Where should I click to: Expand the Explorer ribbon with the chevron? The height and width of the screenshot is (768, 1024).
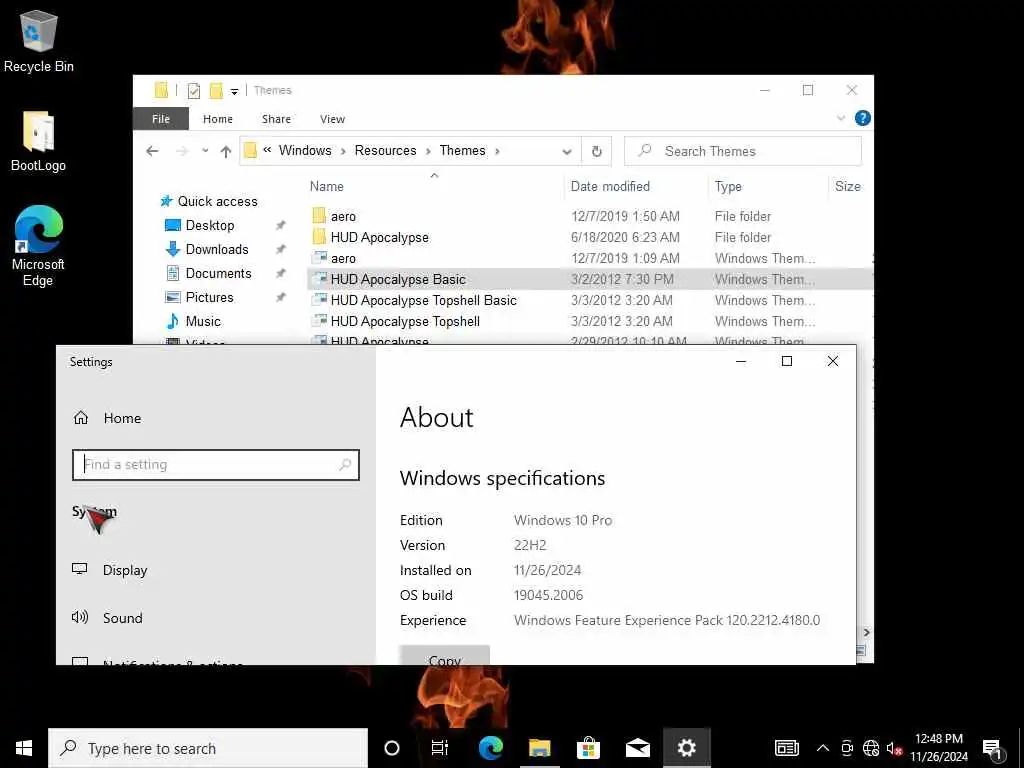point(841,118)
